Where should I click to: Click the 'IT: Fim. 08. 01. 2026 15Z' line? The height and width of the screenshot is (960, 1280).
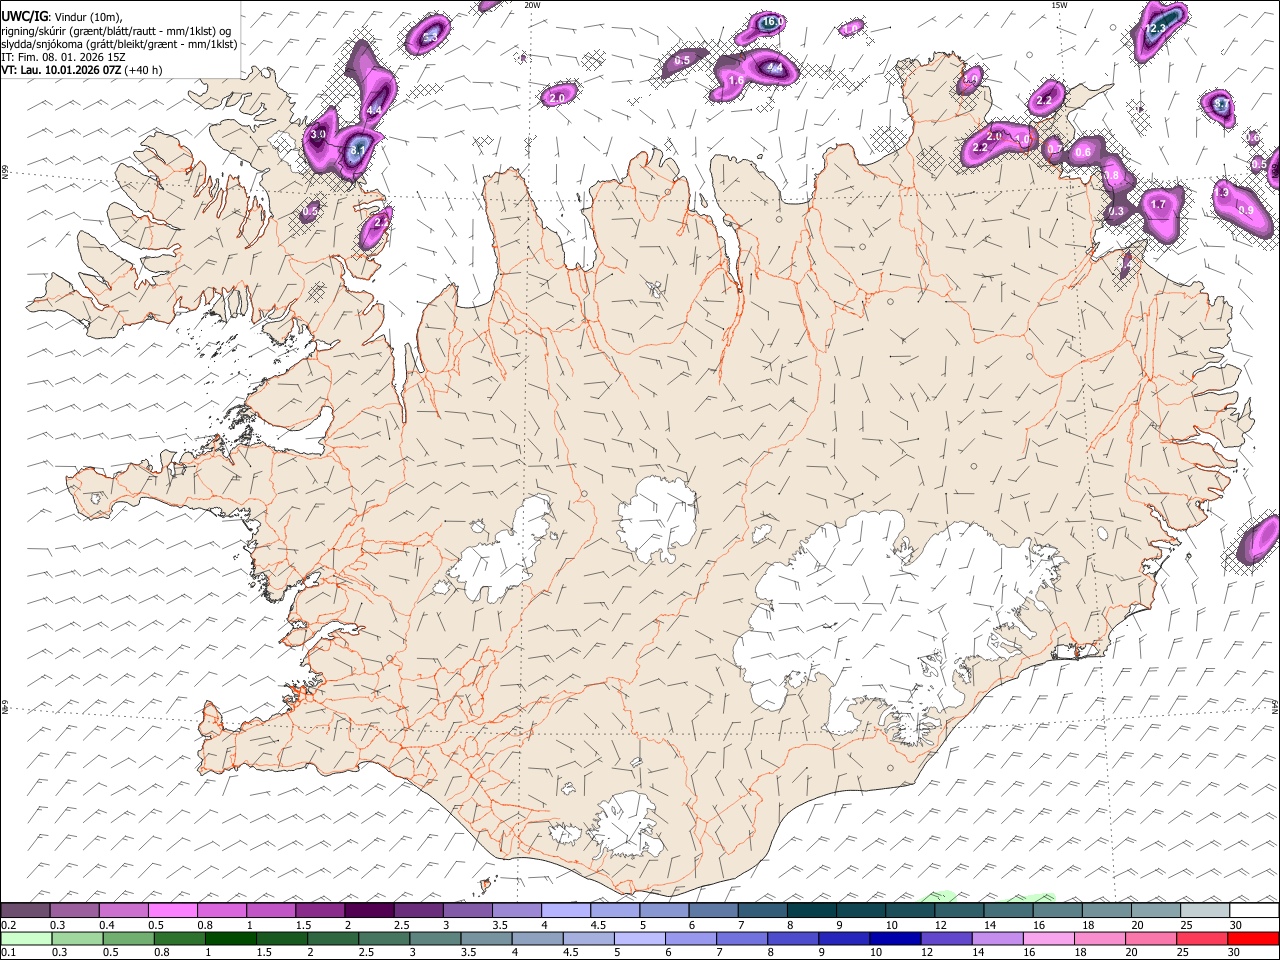tap(63, 57)
